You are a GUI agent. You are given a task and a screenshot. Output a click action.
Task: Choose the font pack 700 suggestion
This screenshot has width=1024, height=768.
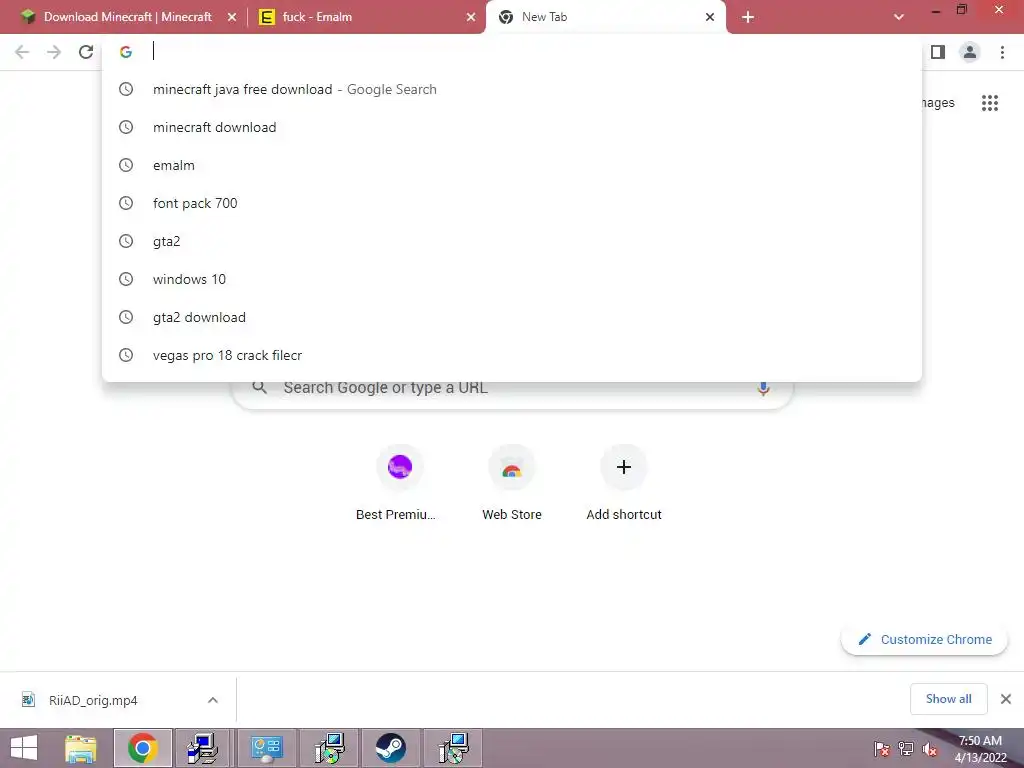tap(511, 203)
